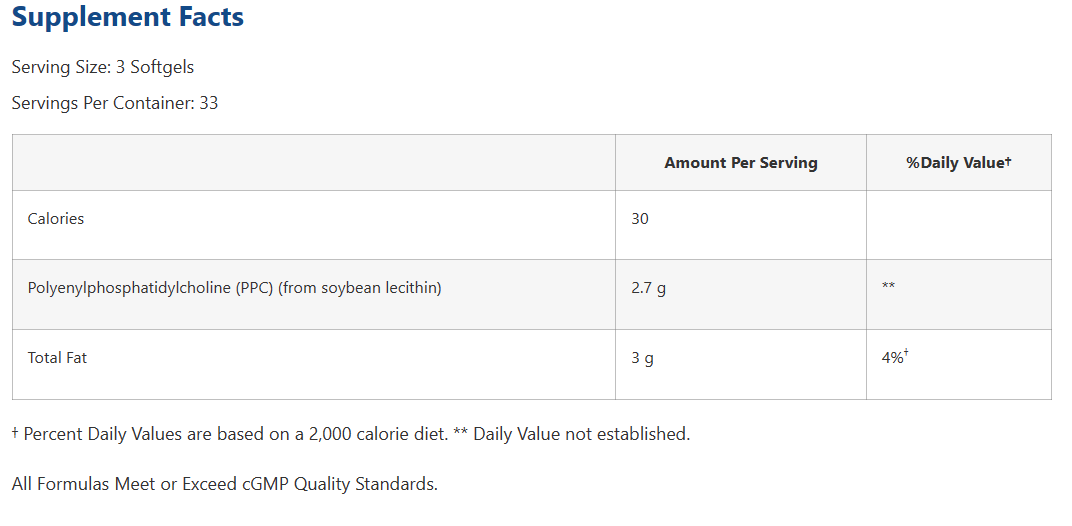
Task: Click the word Polyenylphosphatidylcholine in the table
Action: point(129,288)
